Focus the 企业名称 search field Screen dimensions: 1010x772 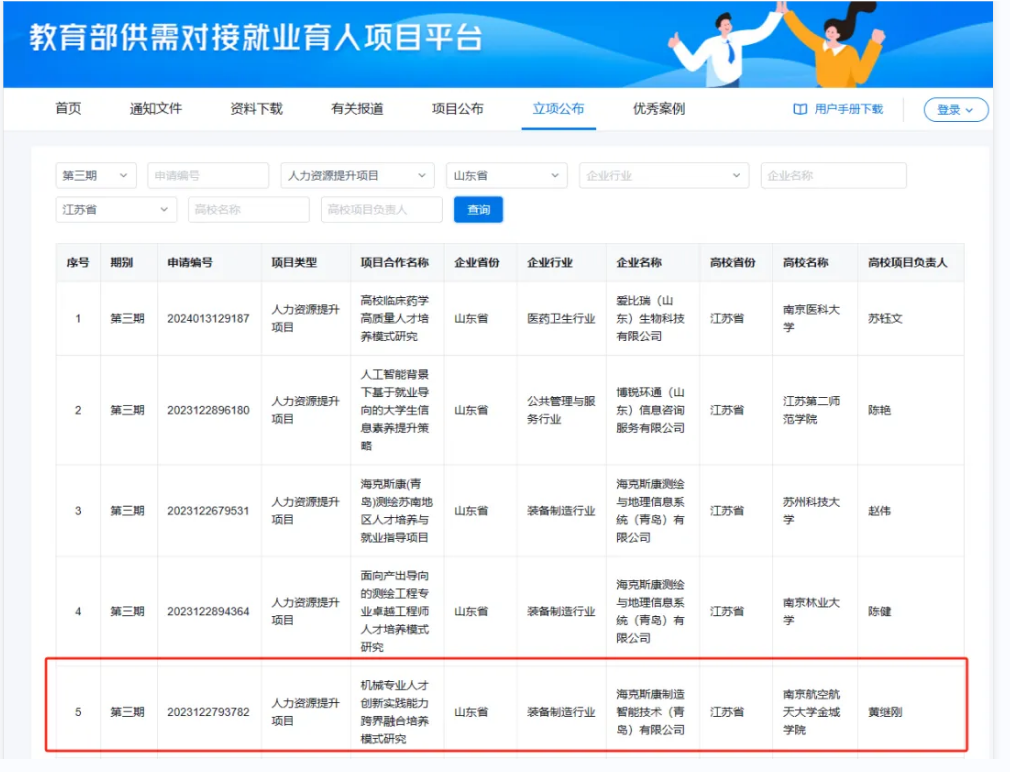point(833,176)
